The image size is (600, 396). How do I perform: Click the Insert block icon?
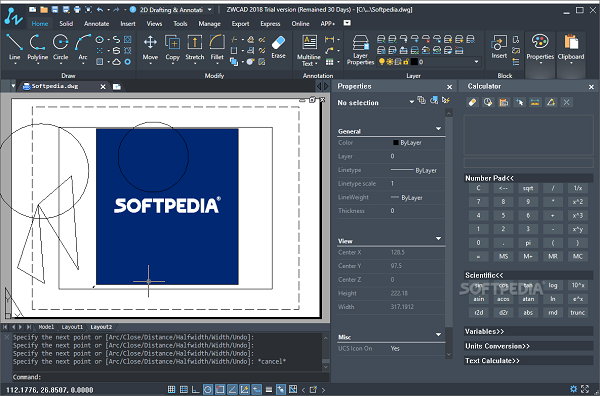[499, 47]
